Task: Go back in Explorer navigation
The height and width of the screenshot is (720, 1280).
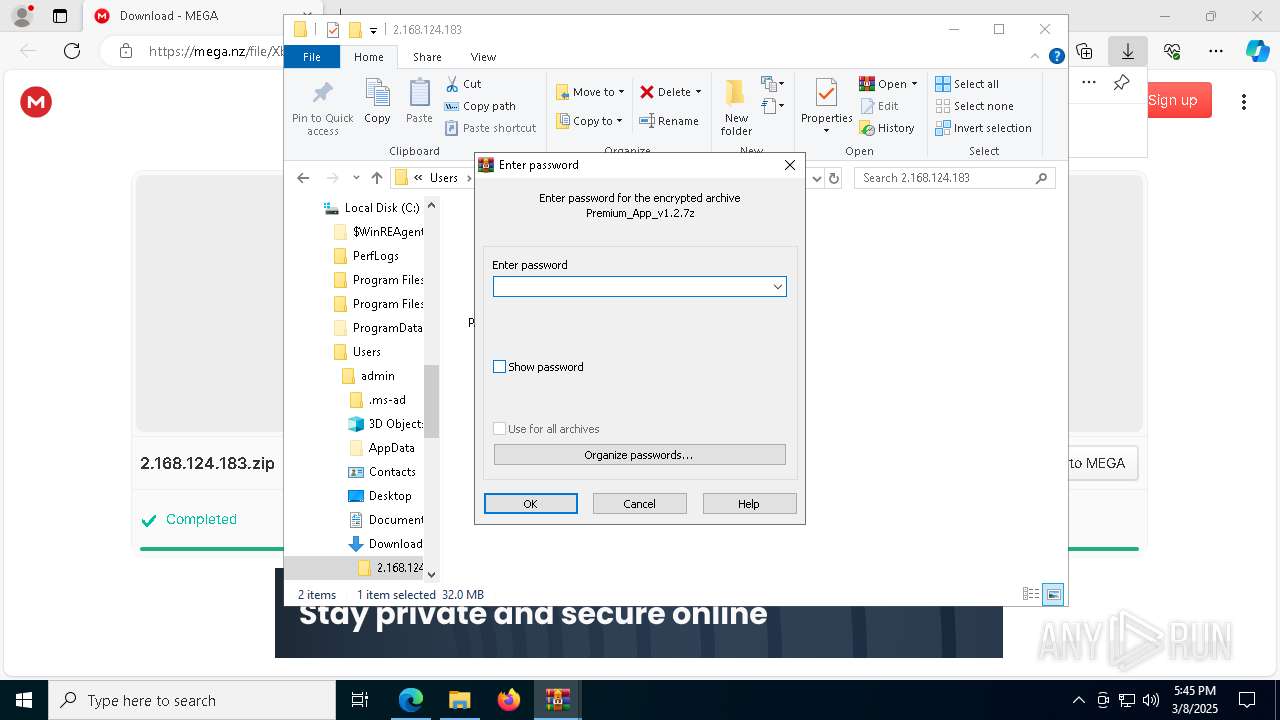Action: (303, 178)
